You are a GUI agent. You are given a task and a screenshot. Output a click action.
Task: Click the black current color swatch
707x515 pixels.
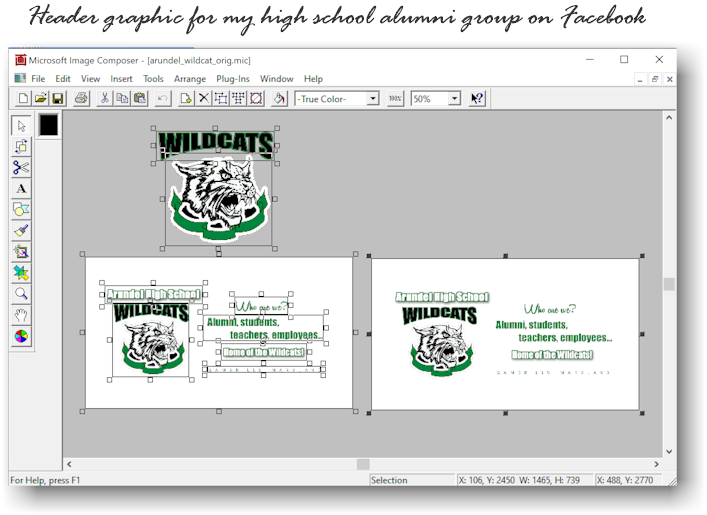coord(48,125)
